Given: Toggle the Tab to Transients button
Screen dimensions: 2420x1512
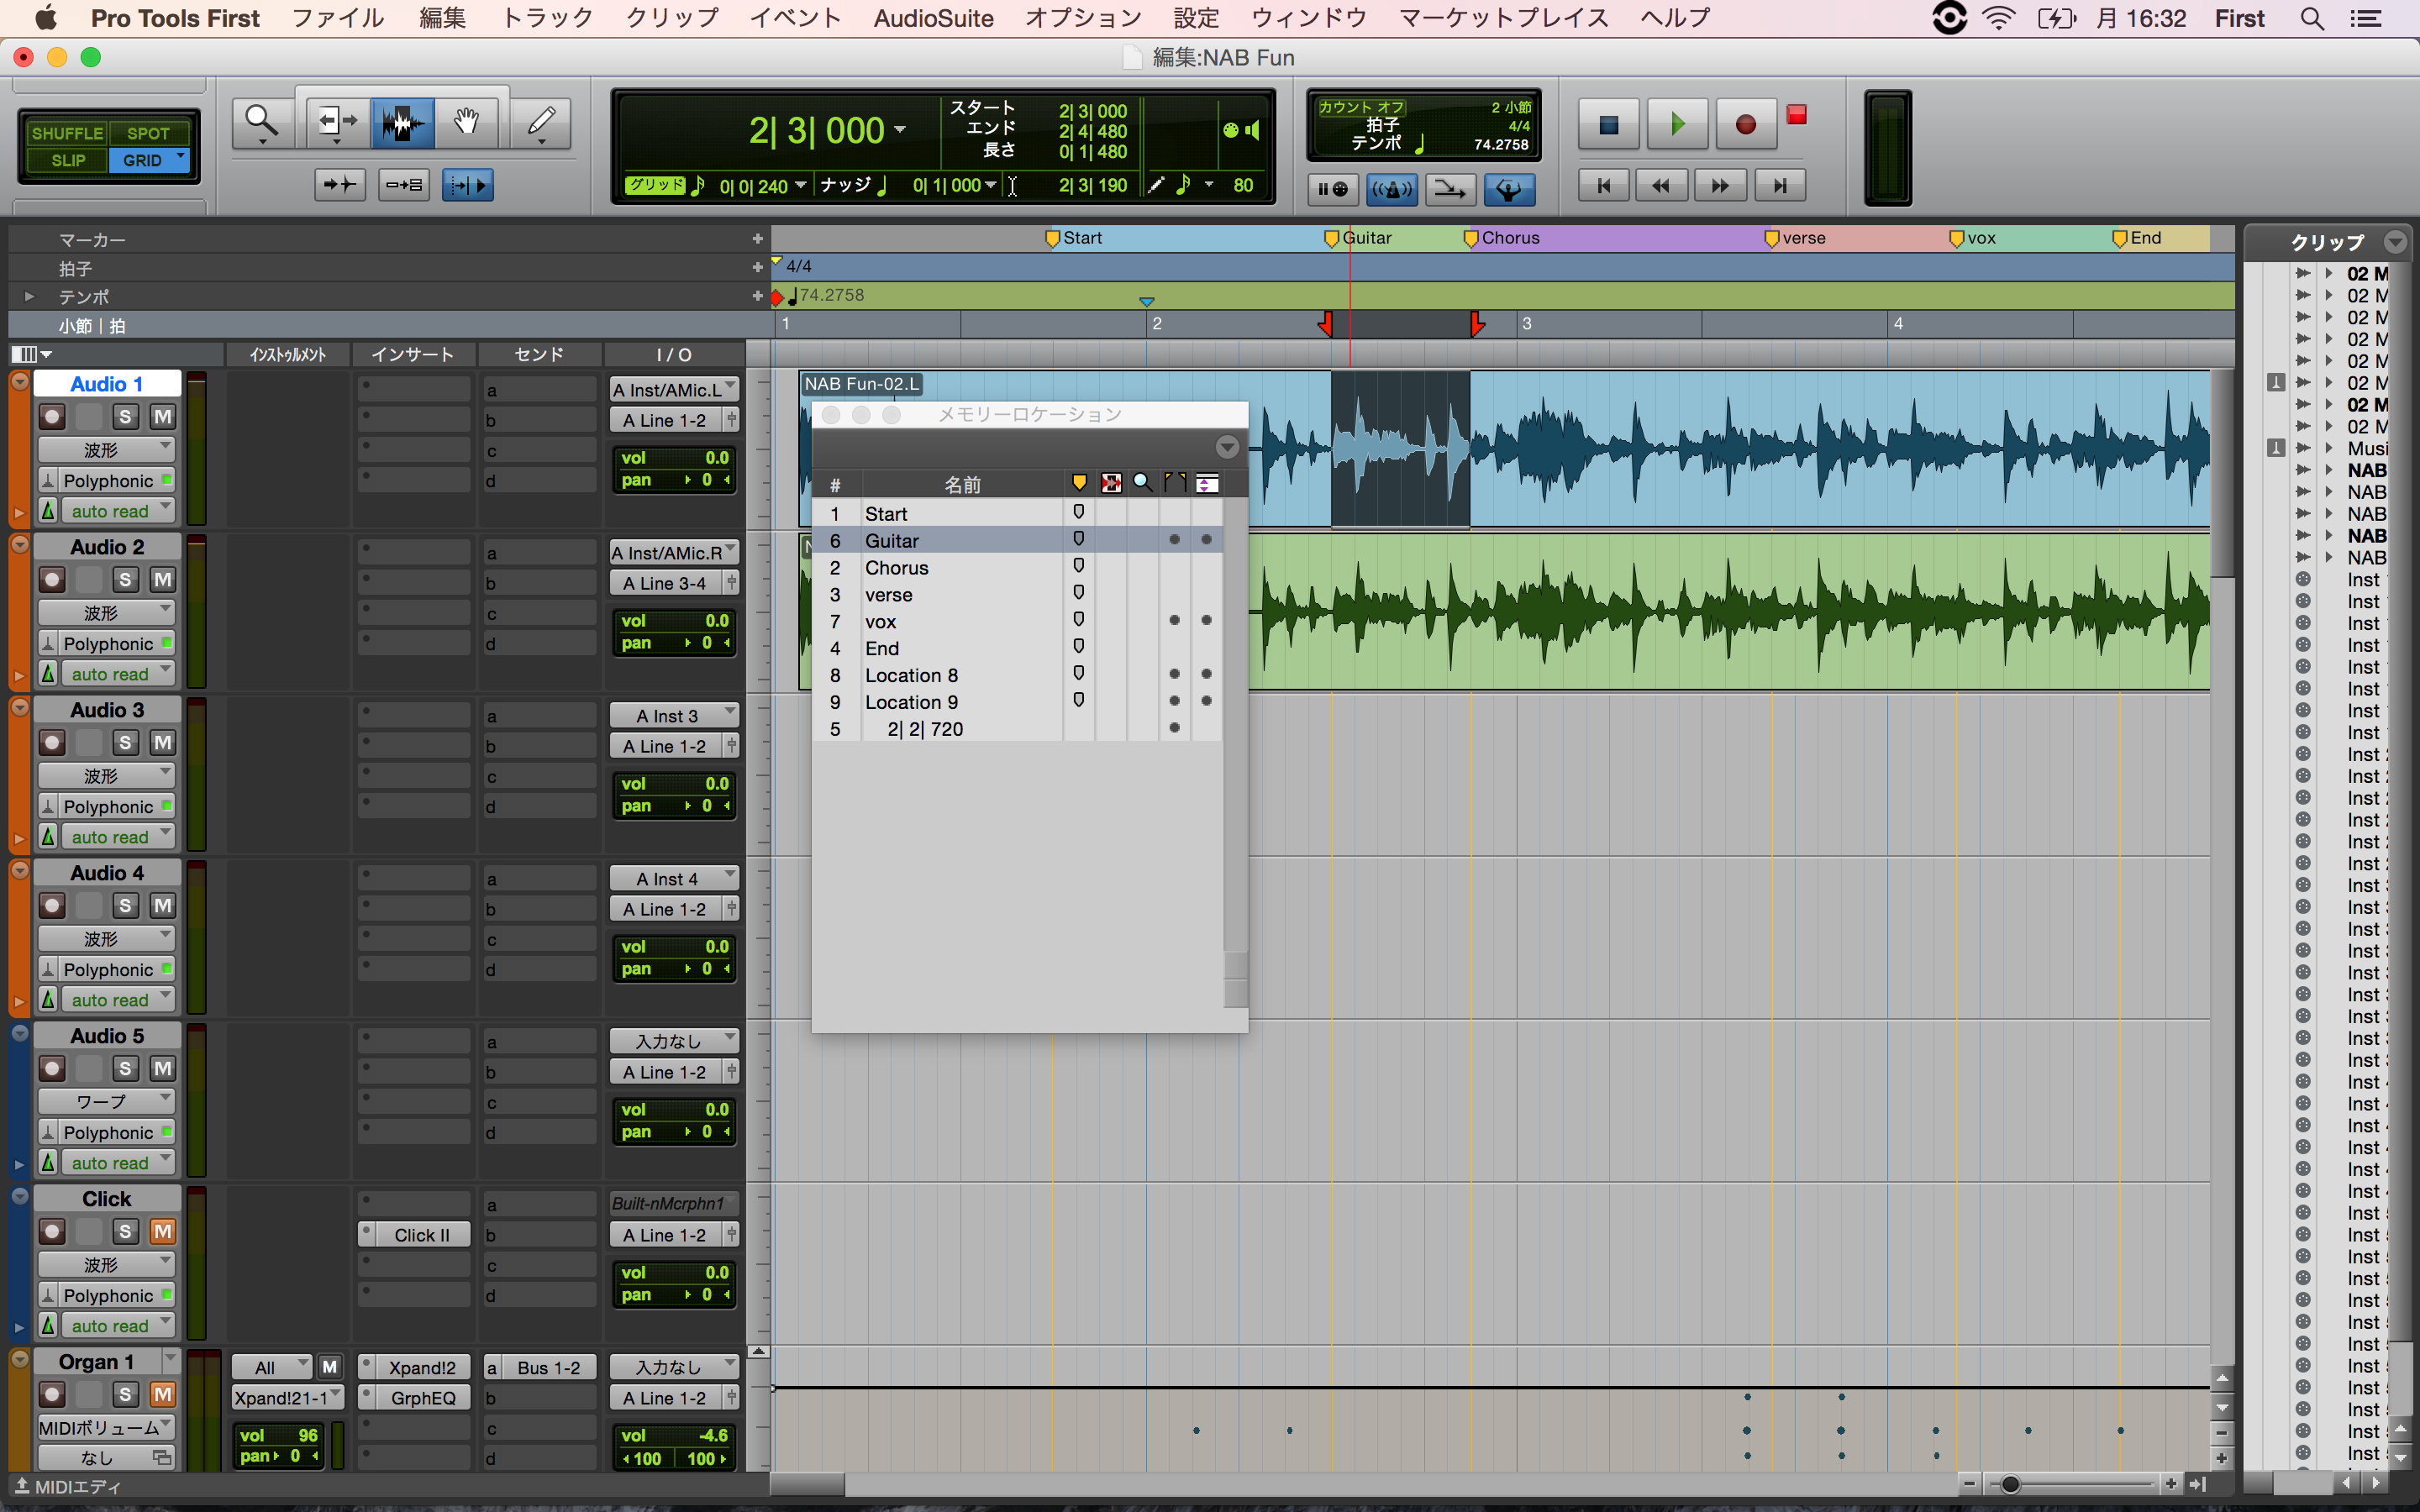Looking at the screenshot, I should (x=340, y=185).
